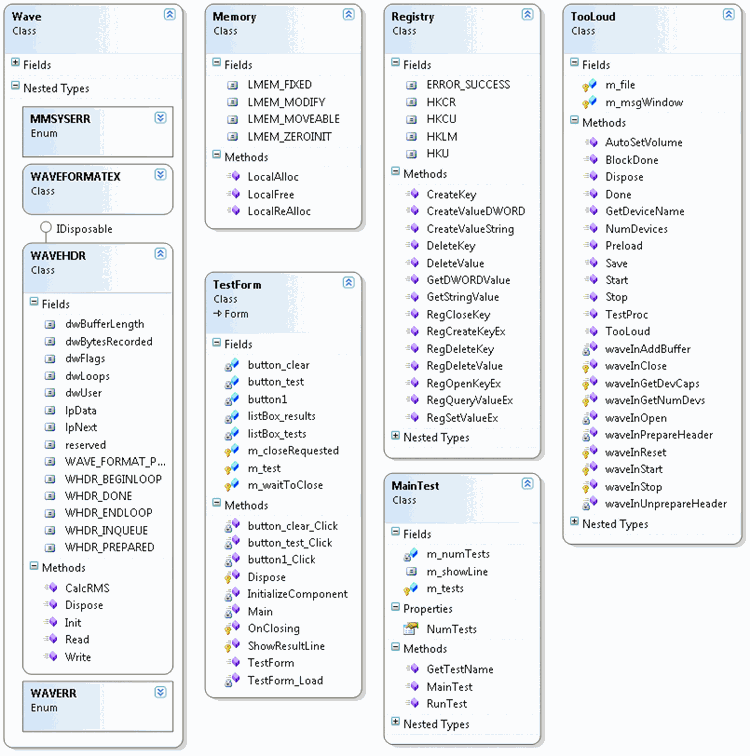Click the RegSetValueEx method icon
This screenshot has width=750, height=756.
pyautogui.click(x=412, y=418)
